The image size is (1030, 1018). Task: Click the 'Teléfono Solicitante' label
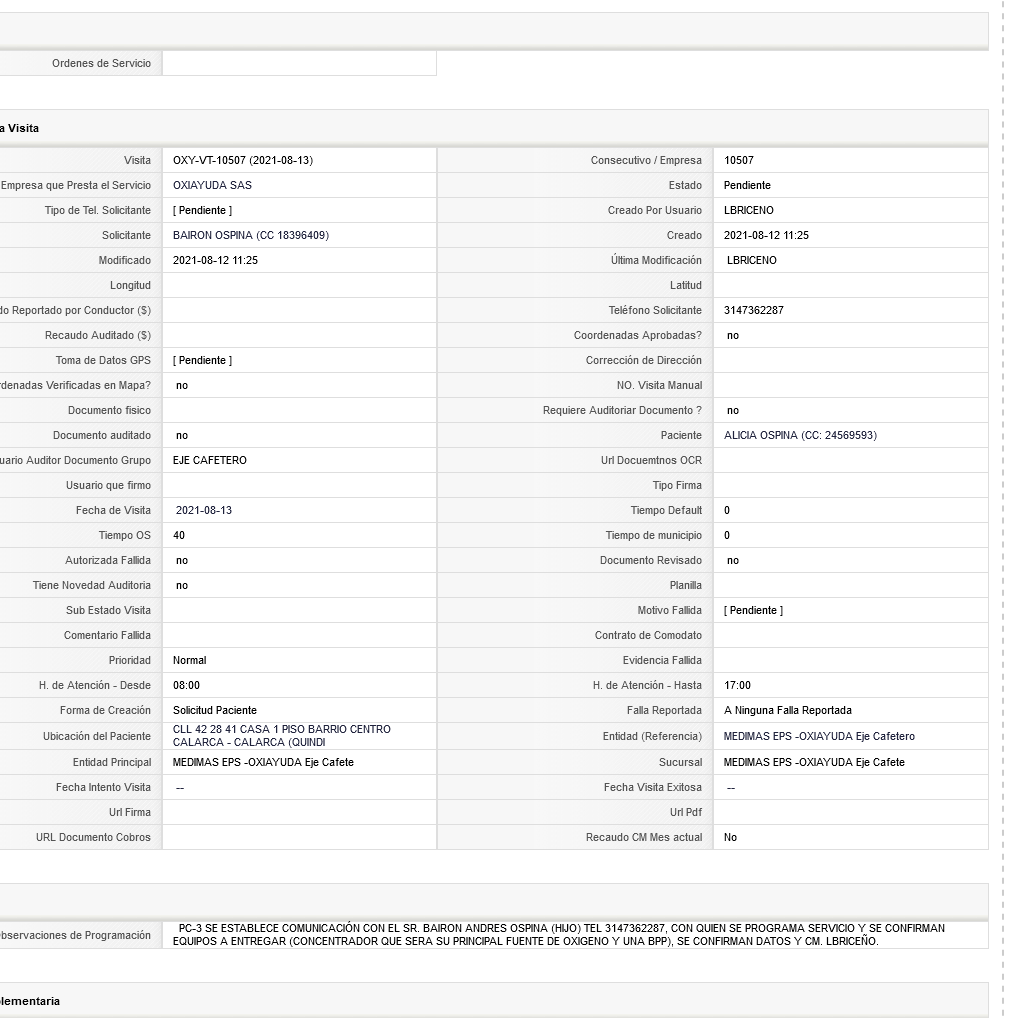click(655, 310)
